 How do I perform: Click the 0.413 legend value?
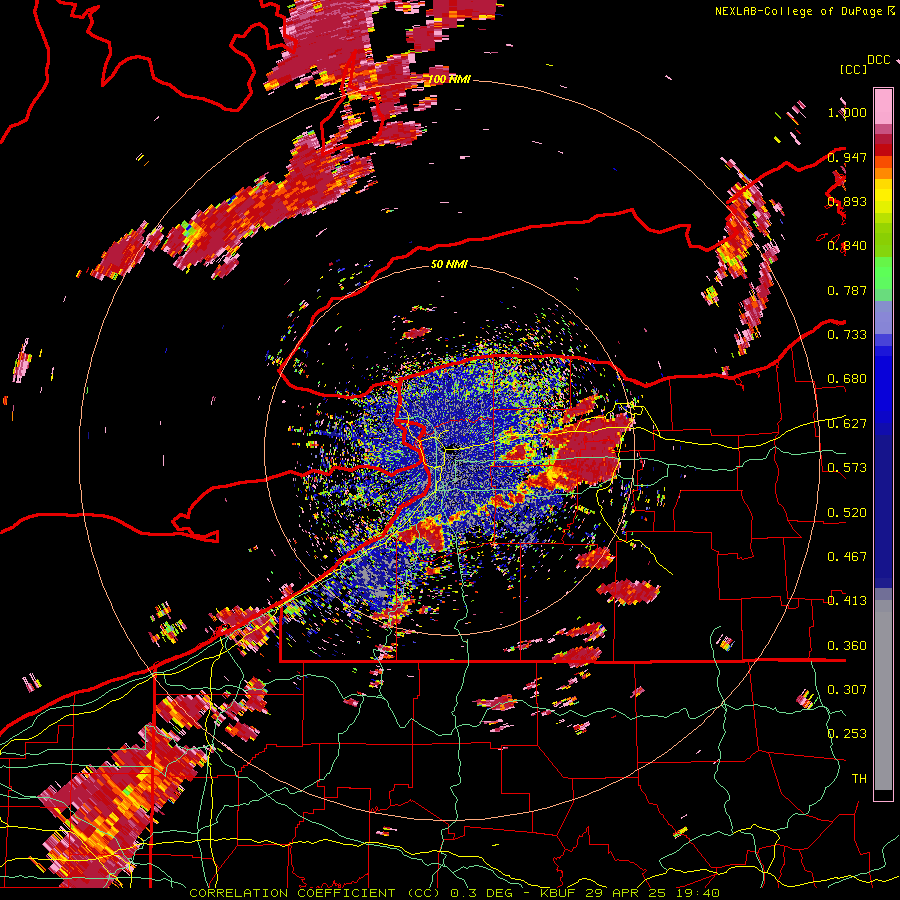tap(847, 601)
